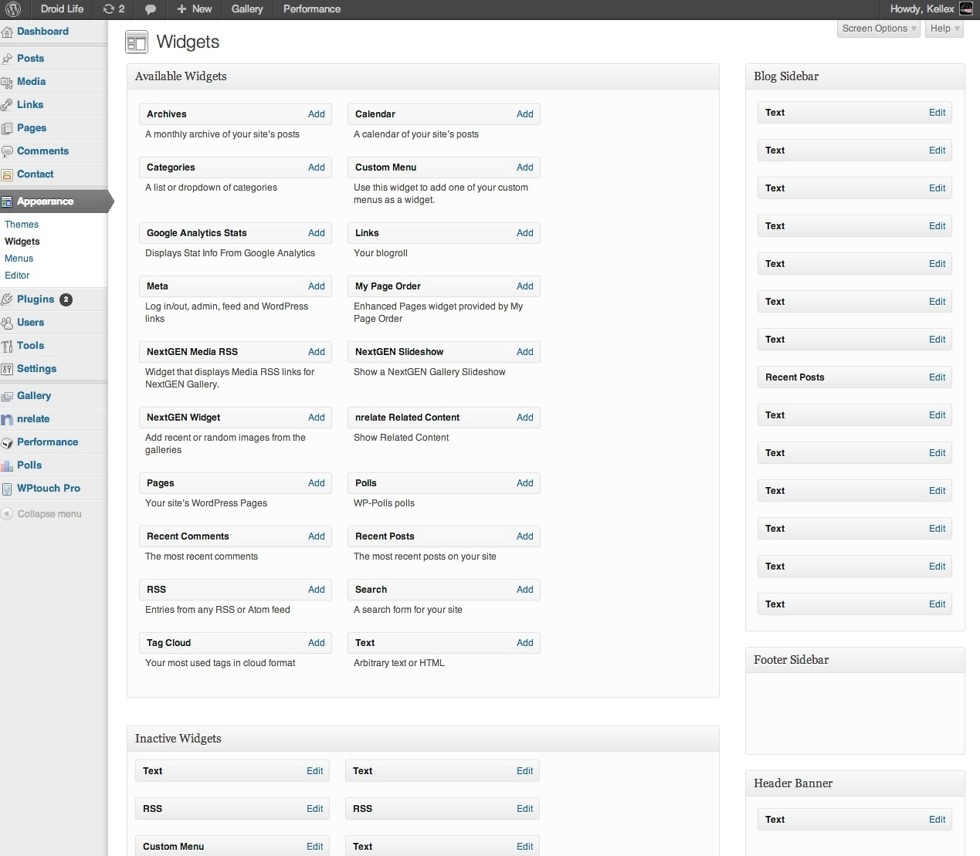Open the comments bubble icon in admin bar
The image size is (980, 856).
[x=150, y=9]
